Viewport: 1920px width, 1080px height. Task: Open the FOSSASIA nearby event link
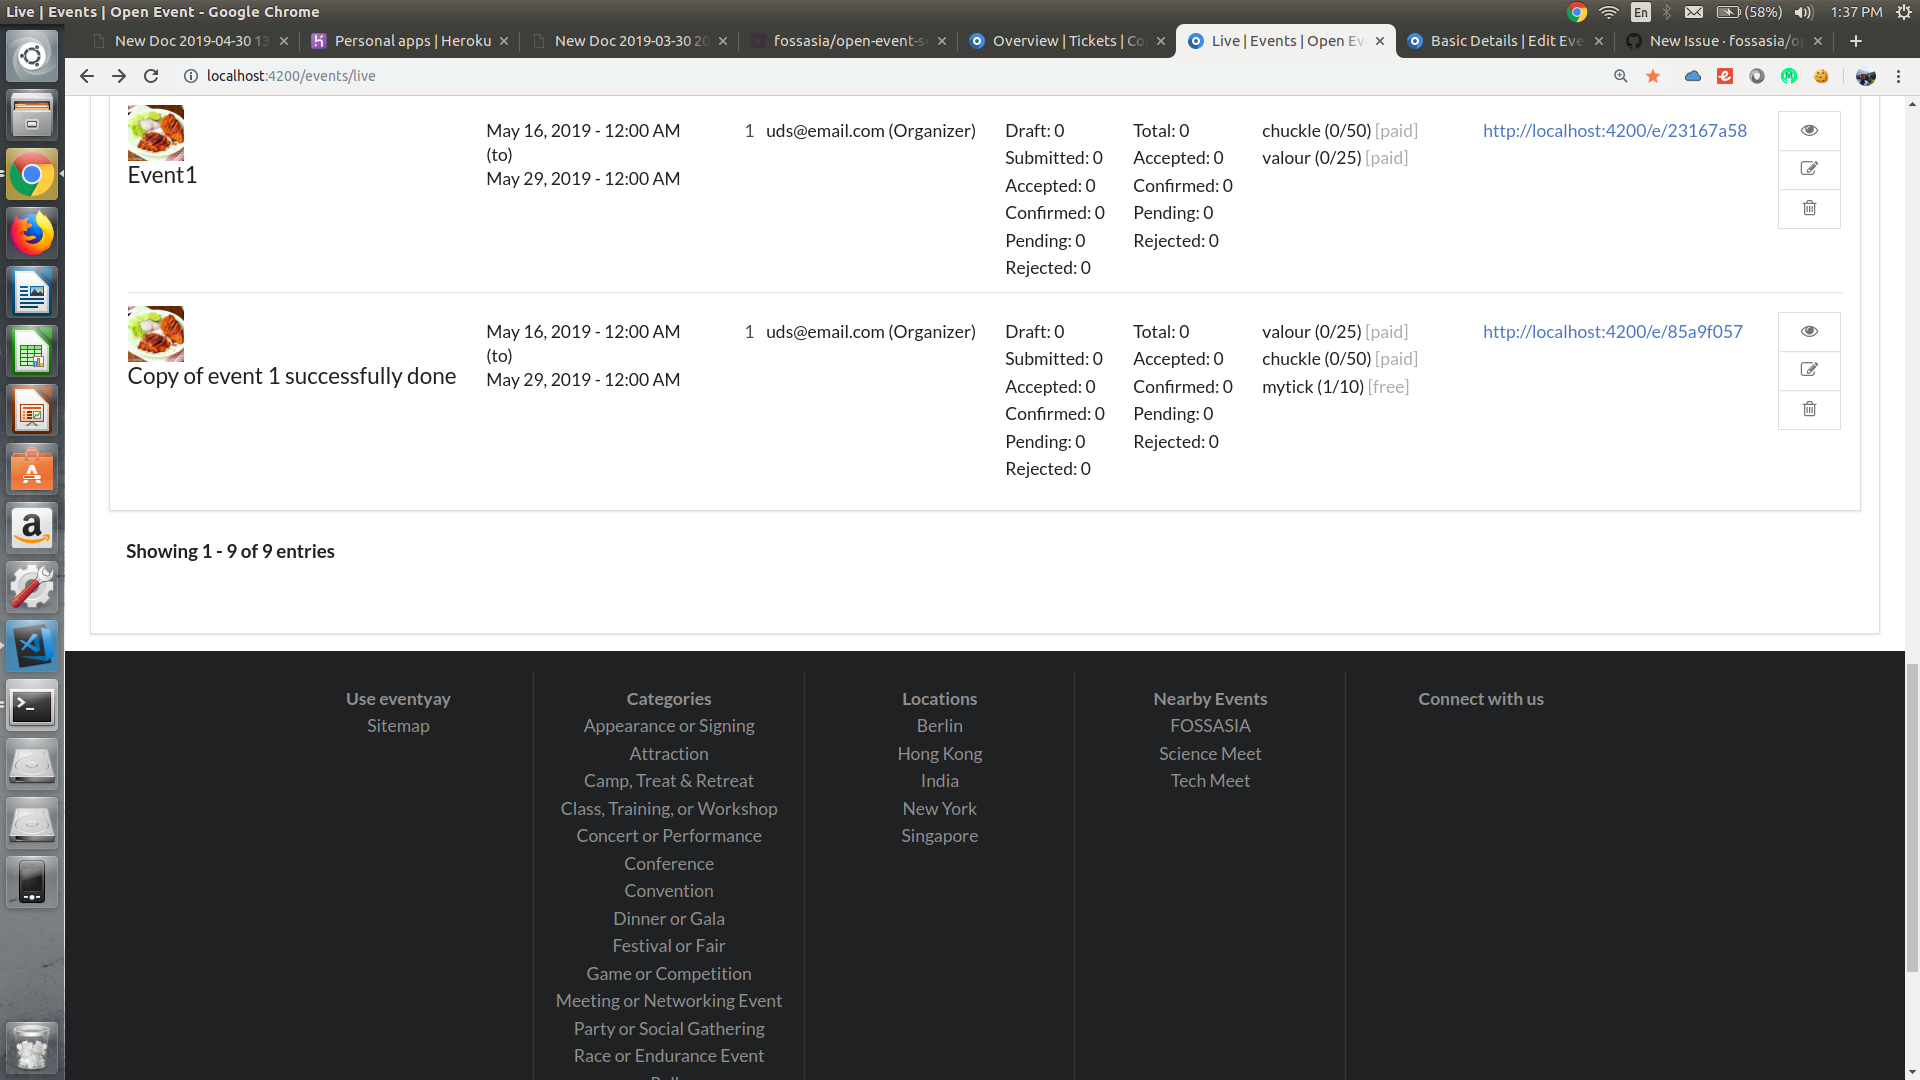(x=1210, y=726)
